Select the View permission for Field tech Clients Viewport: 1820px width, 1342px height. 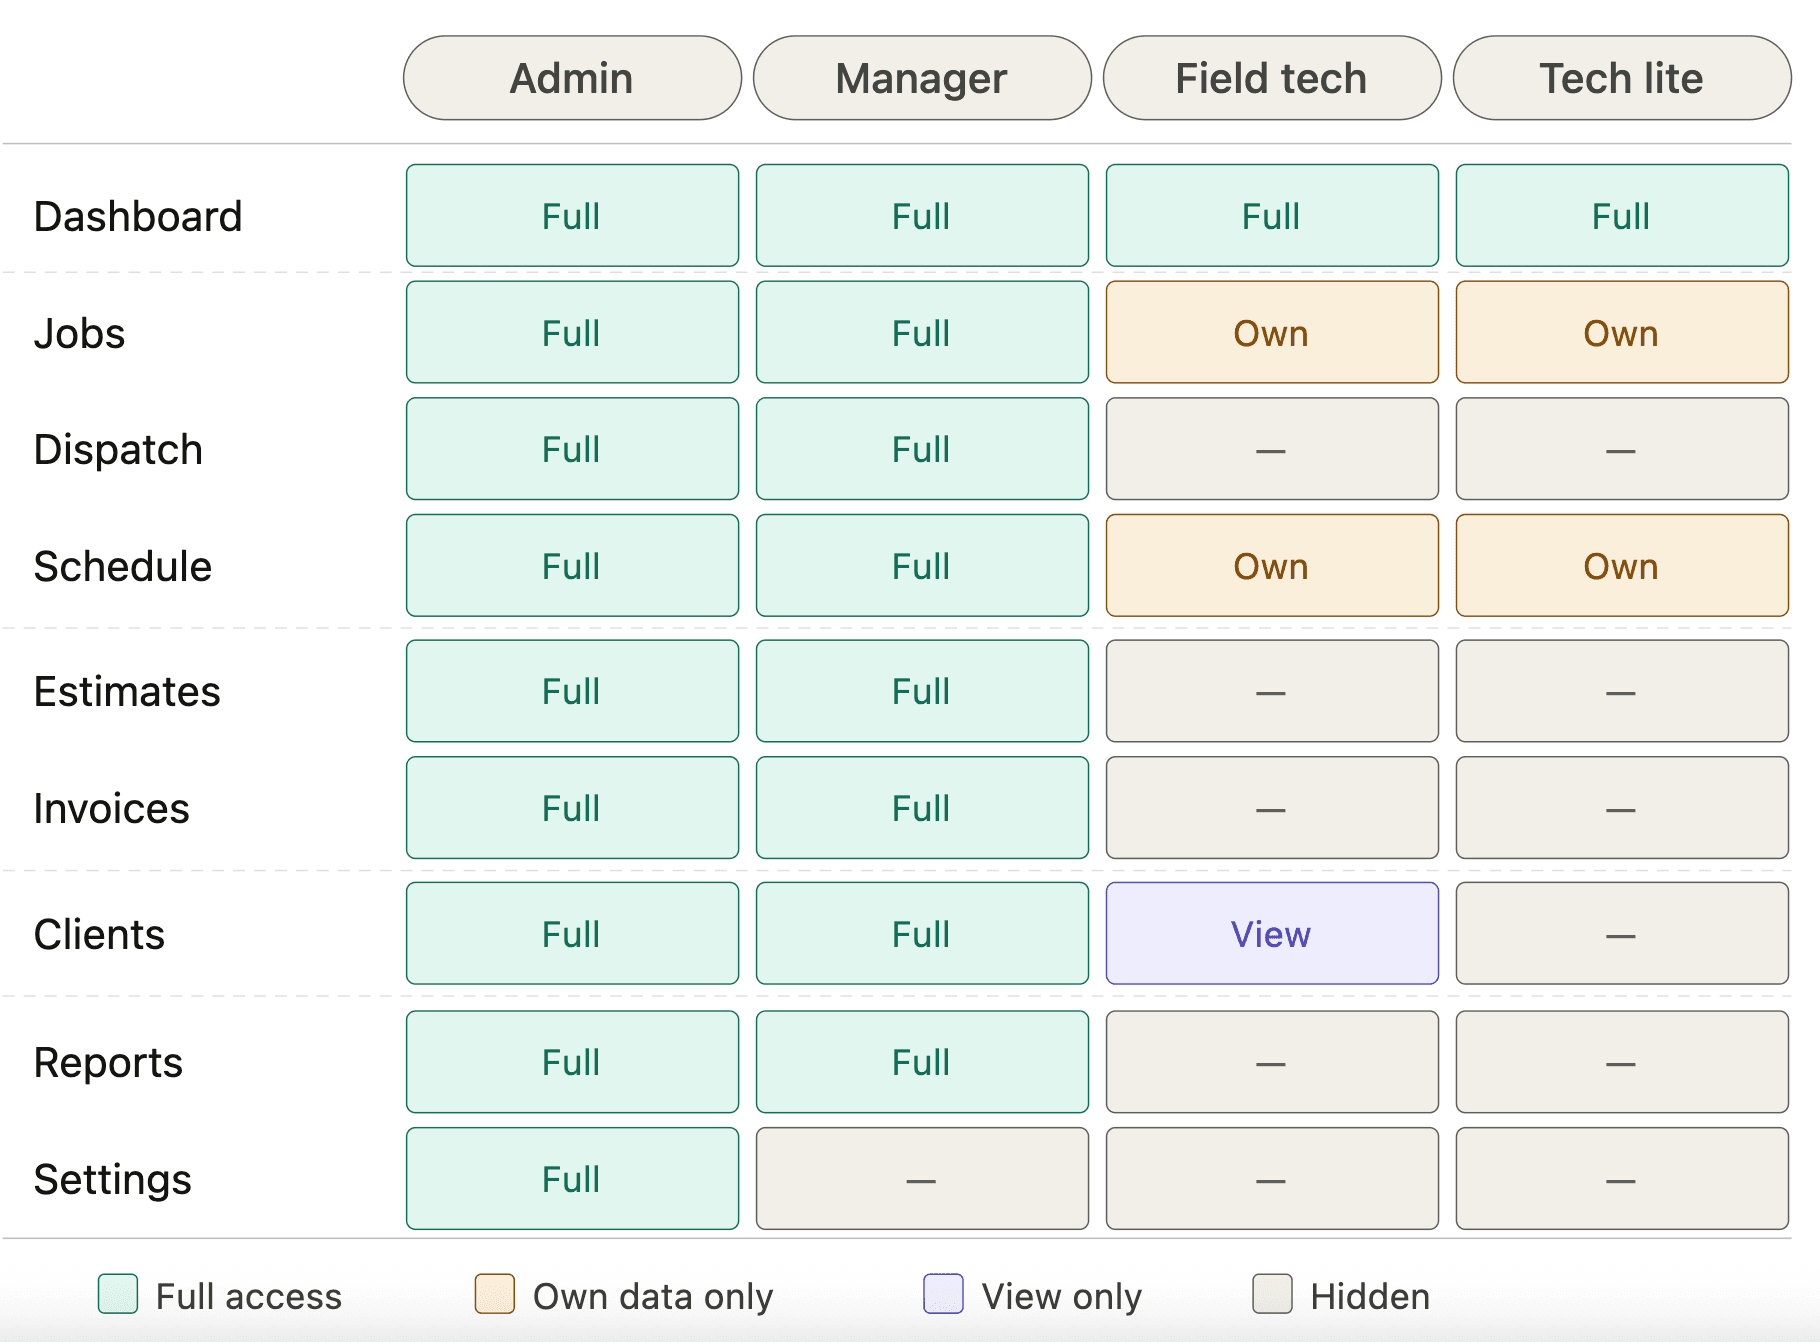1271,933
